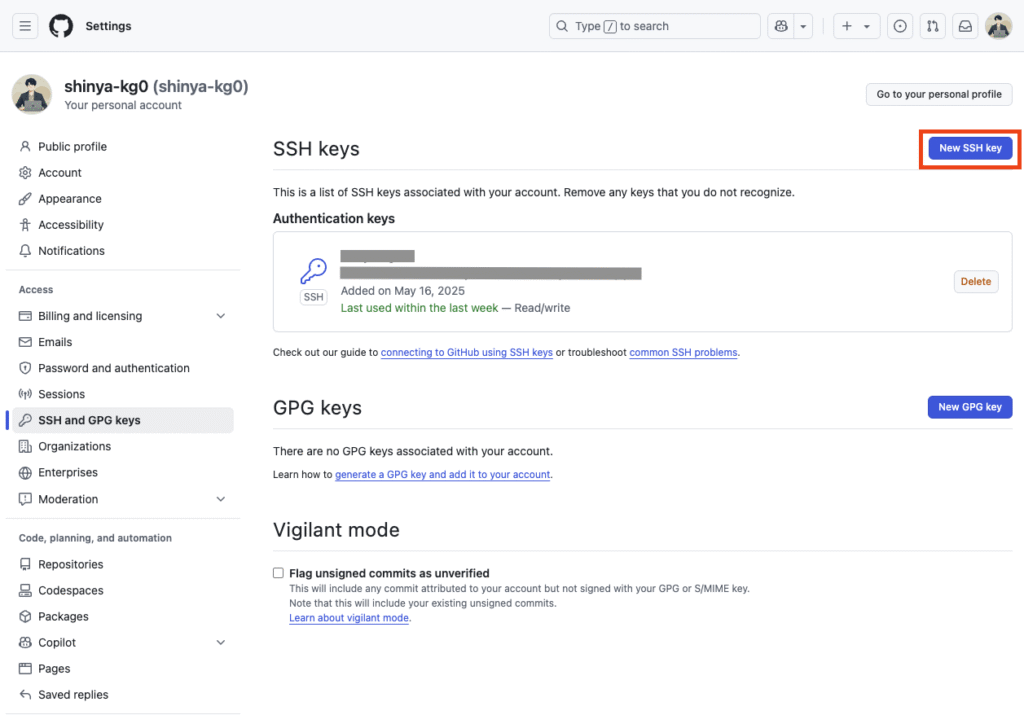Click the user avatar in top-right corner
The height and width of the screenshot is (715, 1024).
[x=999, y=26]
